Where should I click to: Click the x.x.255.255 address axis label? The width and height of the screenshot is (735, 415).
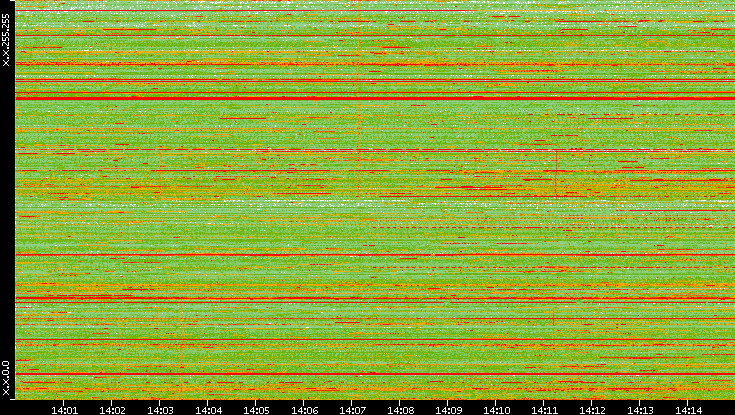pos(6,40)
